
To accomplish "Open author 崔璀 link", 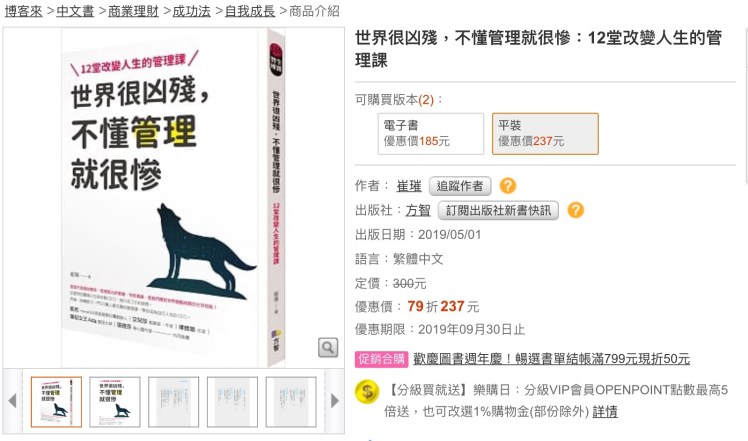I will click(409, 186).
